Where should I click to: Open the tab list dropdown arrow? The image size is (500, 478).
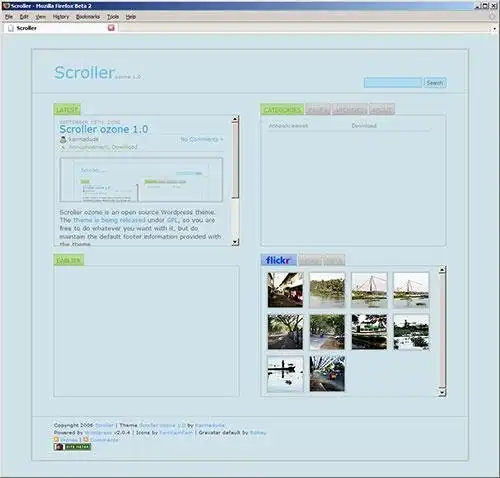click(x=494, y=29)
